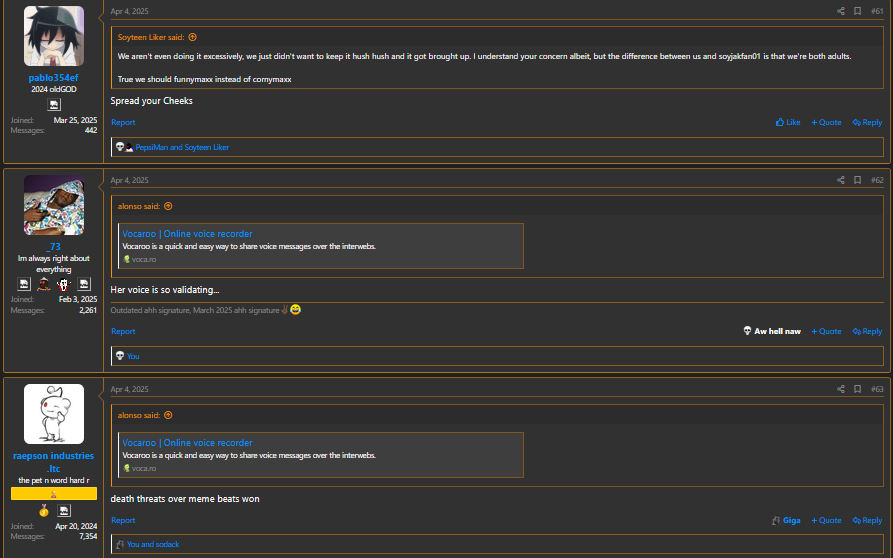Jump to Soyteen Liker's quoted post arrow
This screenshot has width=893, height=558.
pos(192,37)
